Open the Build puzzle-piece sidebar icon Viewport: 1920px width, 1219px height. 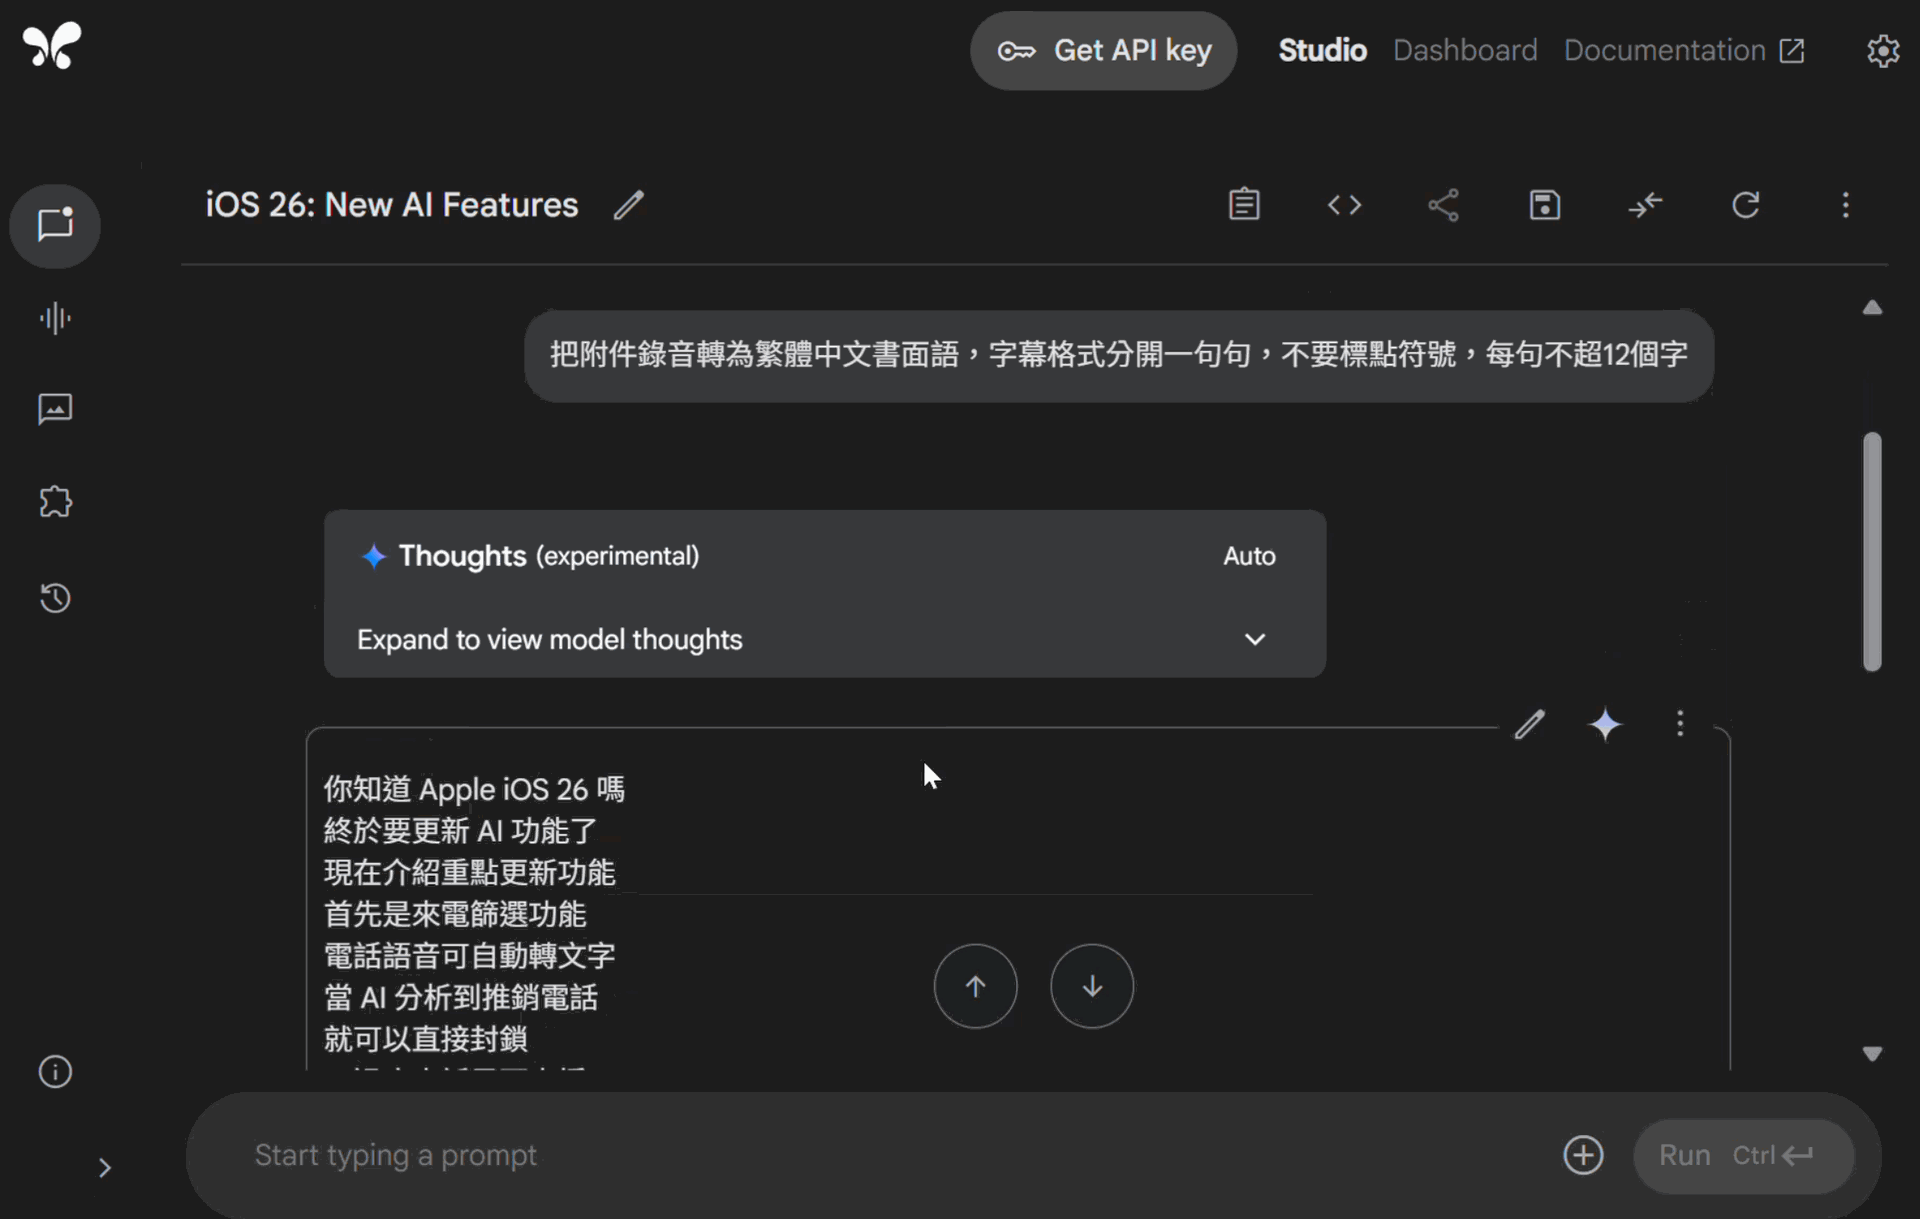(x=55, y=502)
